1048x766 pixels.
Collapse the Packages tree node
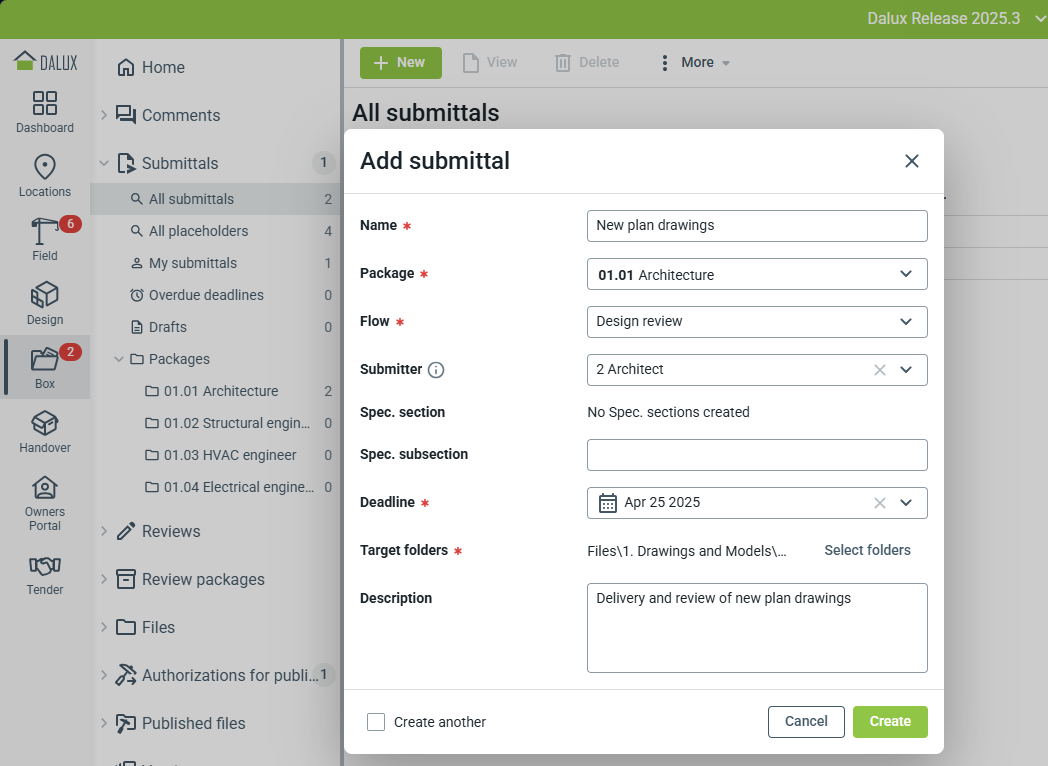(x=120, y=359)
